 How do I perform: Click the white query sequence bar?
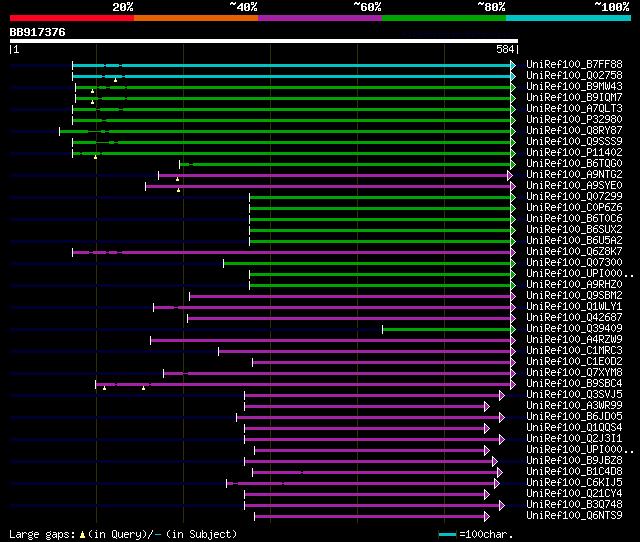point(264,41)
